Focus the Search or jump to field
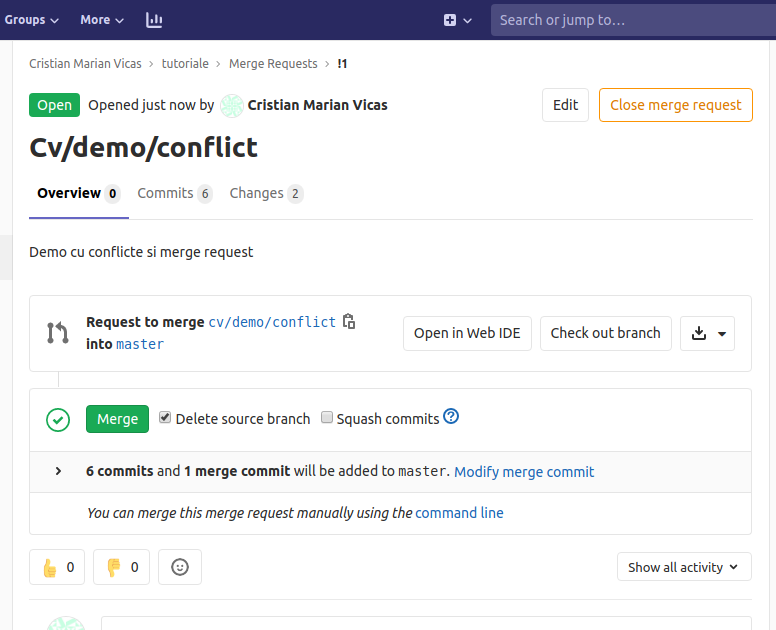 [632, 20]
